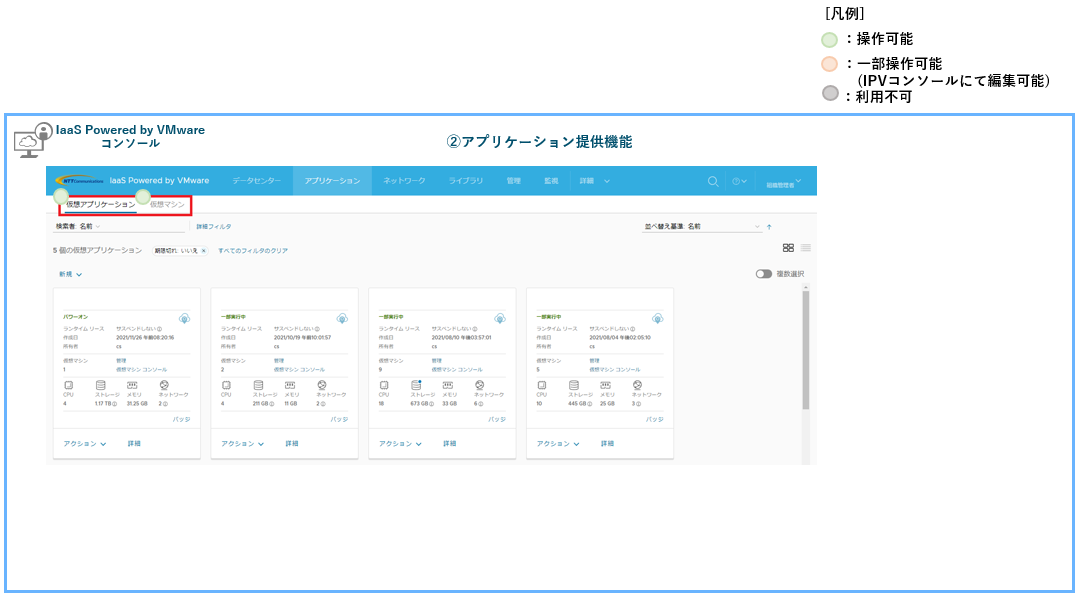Switch to grid card view icon
The height and width of the screenshot is (600, 1078).
(x=788, y=248)
